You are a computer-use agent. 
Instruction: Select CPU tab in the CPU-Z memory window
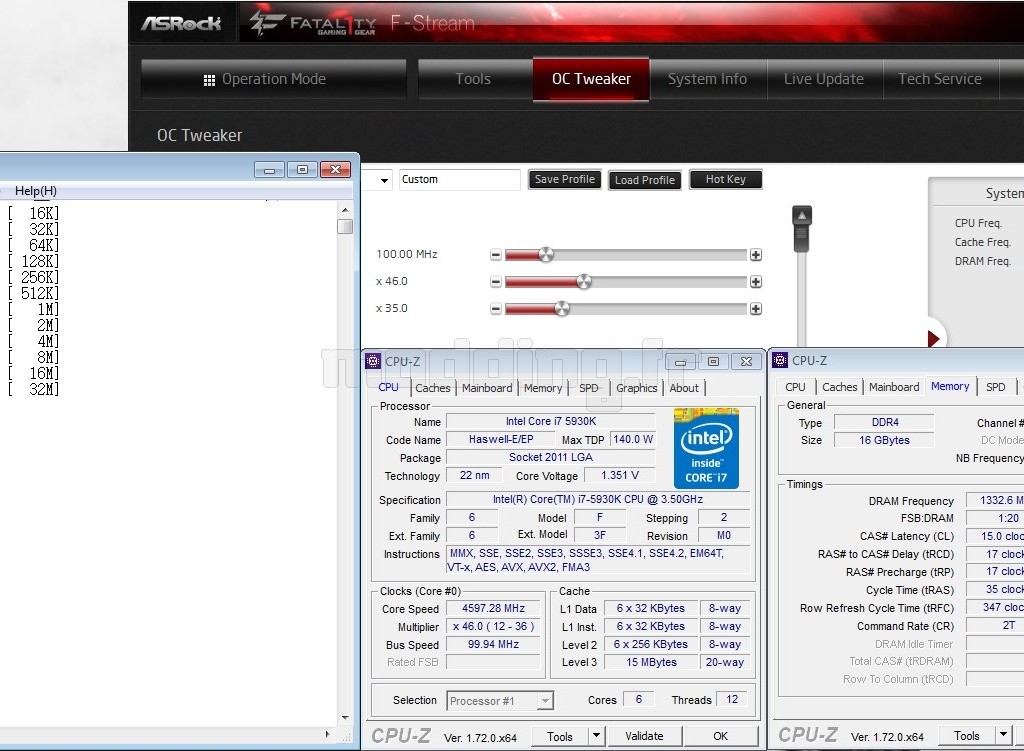(795, 387)
